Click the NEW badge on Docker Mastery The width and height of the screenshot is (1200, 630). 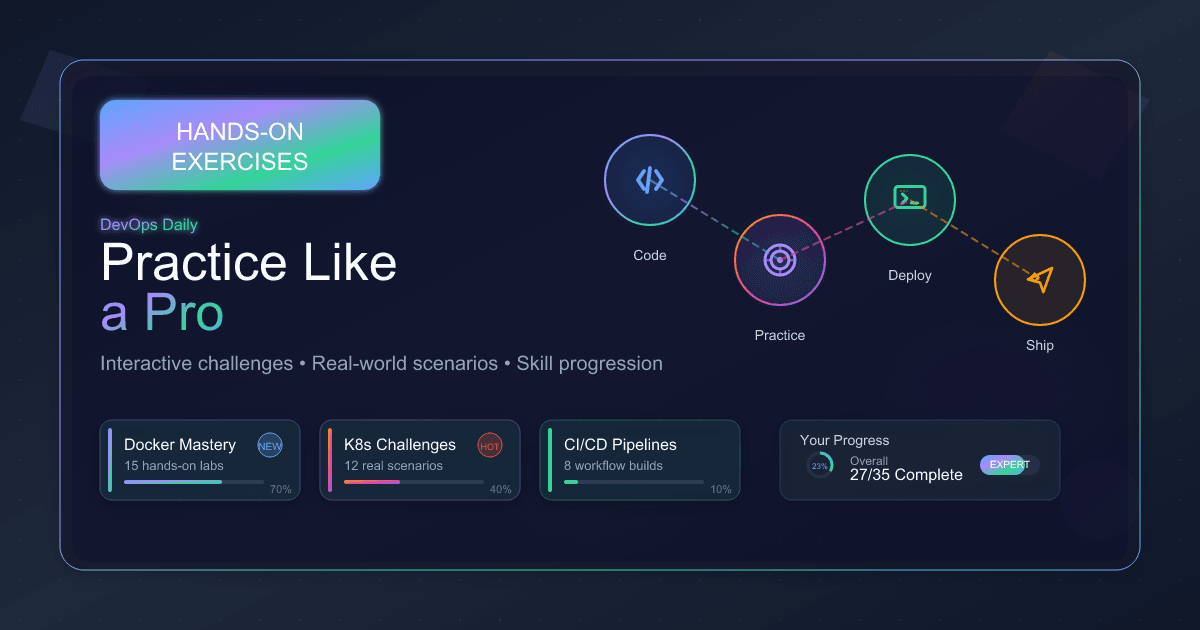click(270, 446)
